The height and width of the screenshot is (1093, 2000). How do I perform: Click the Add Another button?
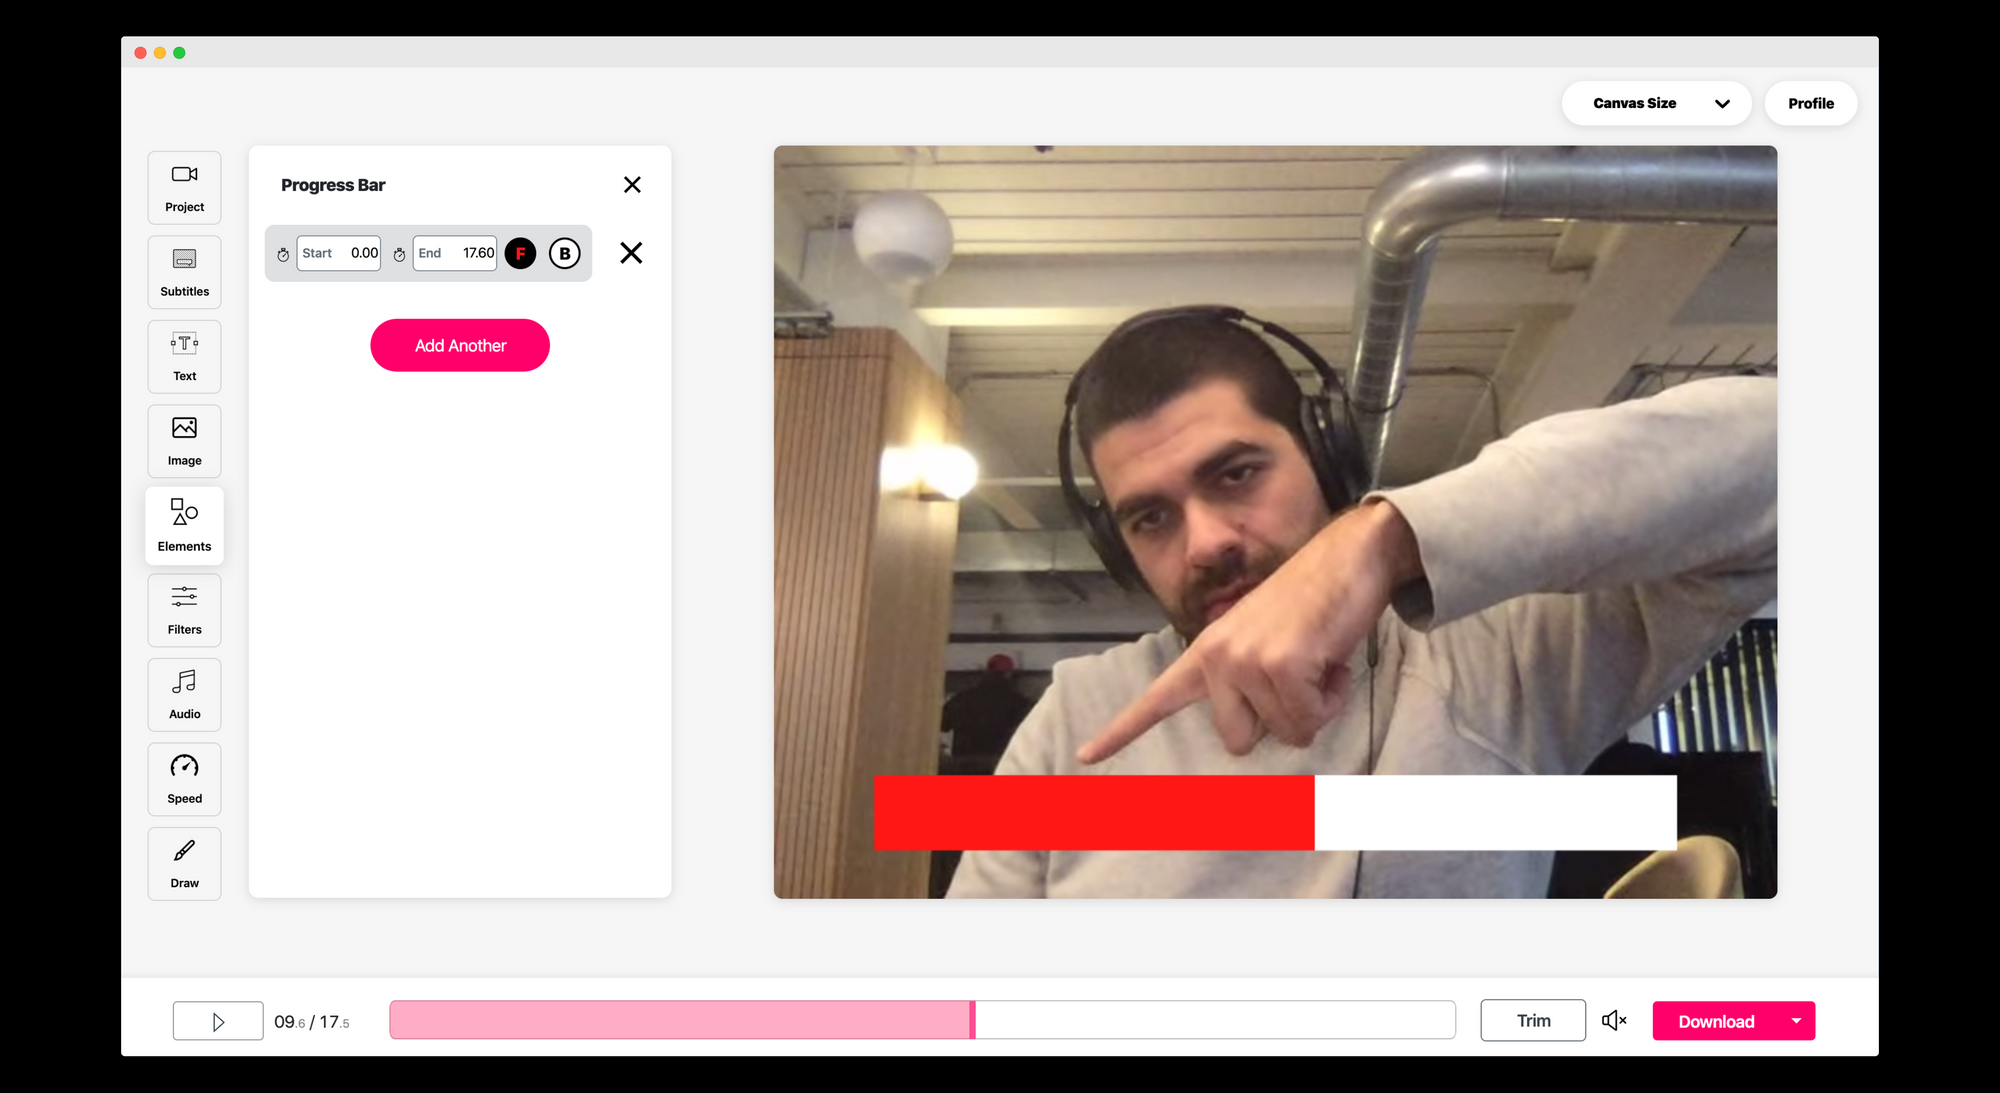click(460, 345)
